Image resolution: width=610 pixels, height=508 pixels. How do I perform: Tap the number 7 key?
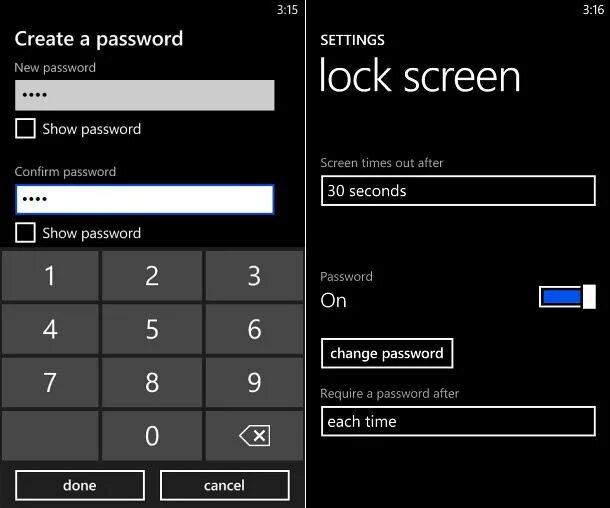pyautogui.click(x=50, y=382)
